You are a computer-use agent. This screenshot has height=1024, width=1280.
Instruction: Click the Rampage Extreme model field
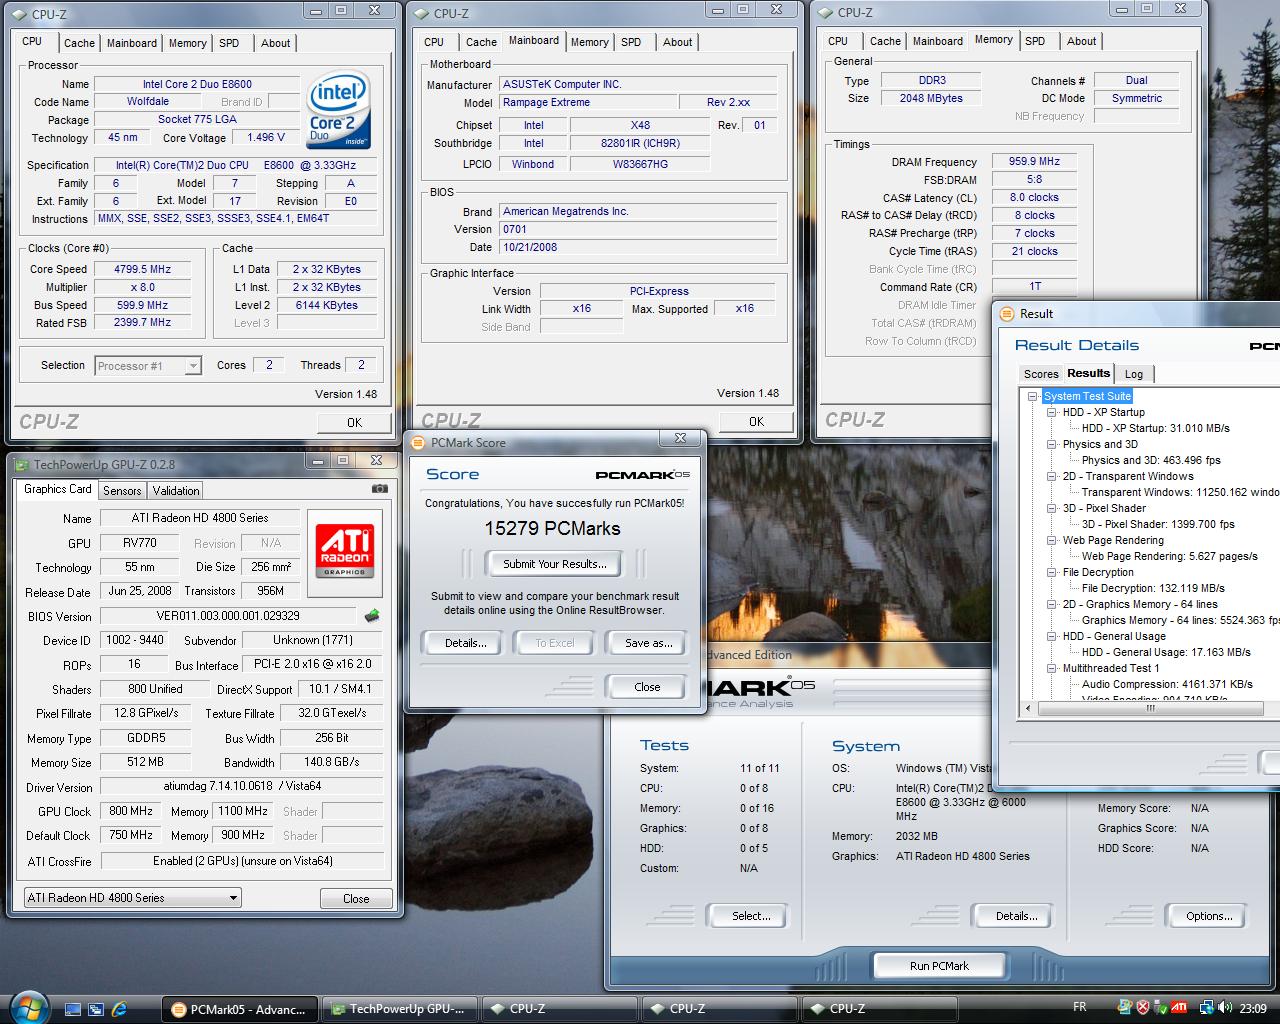click(587, 102)
